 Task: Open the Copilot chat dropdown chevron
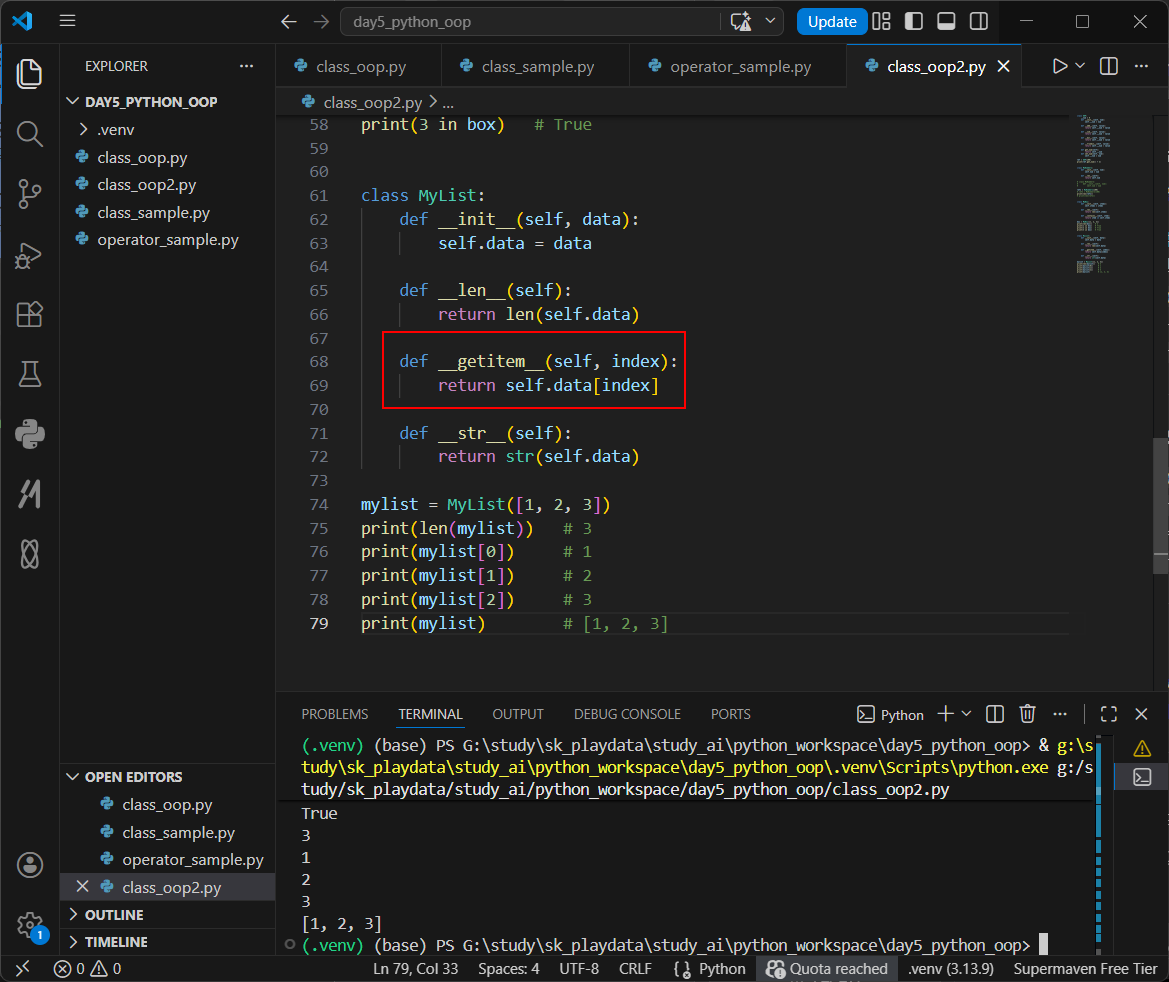tap(770, 21)
